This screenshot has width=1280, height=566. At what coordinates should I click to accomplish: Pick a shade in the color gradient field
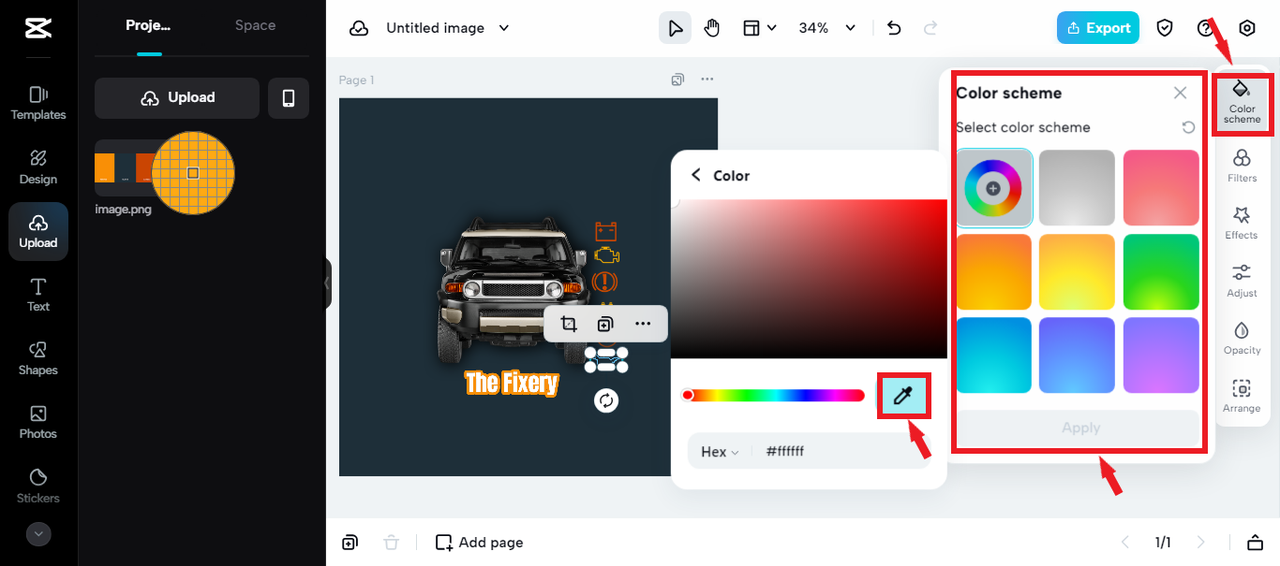[x=809, y=278]
